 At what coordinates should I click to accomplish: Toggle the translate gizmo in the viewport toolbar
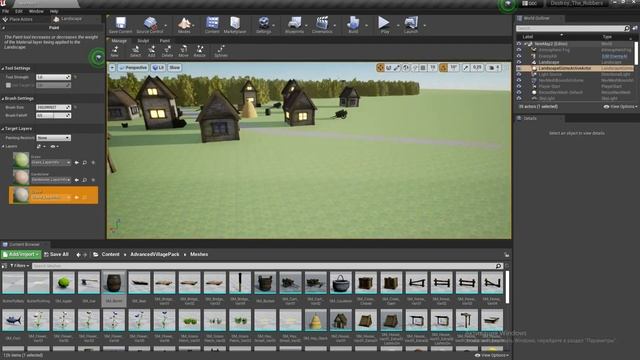[380, 68]
